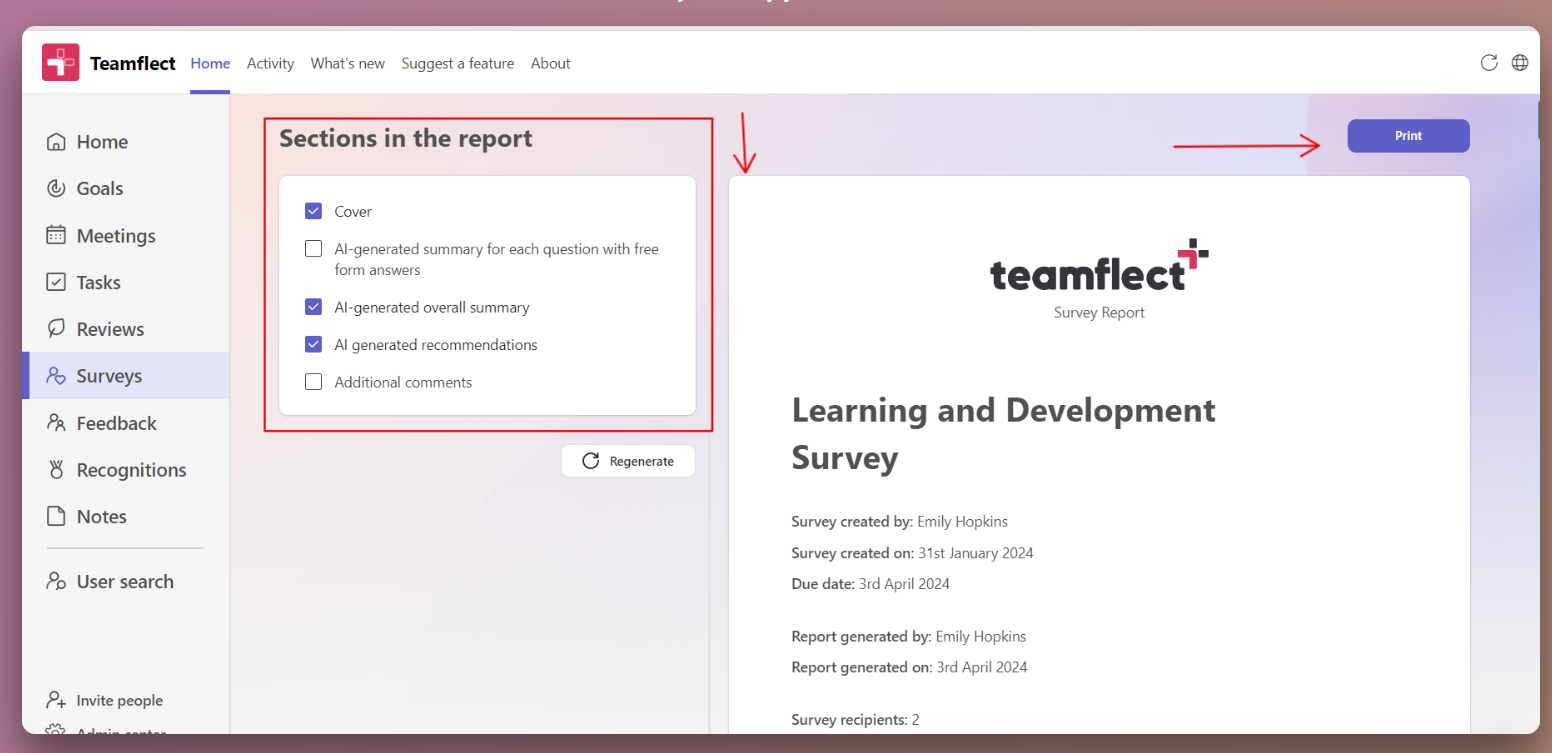Open the globe language icon
This screenshot has width=1552, height=753.
coord(1520,63)
